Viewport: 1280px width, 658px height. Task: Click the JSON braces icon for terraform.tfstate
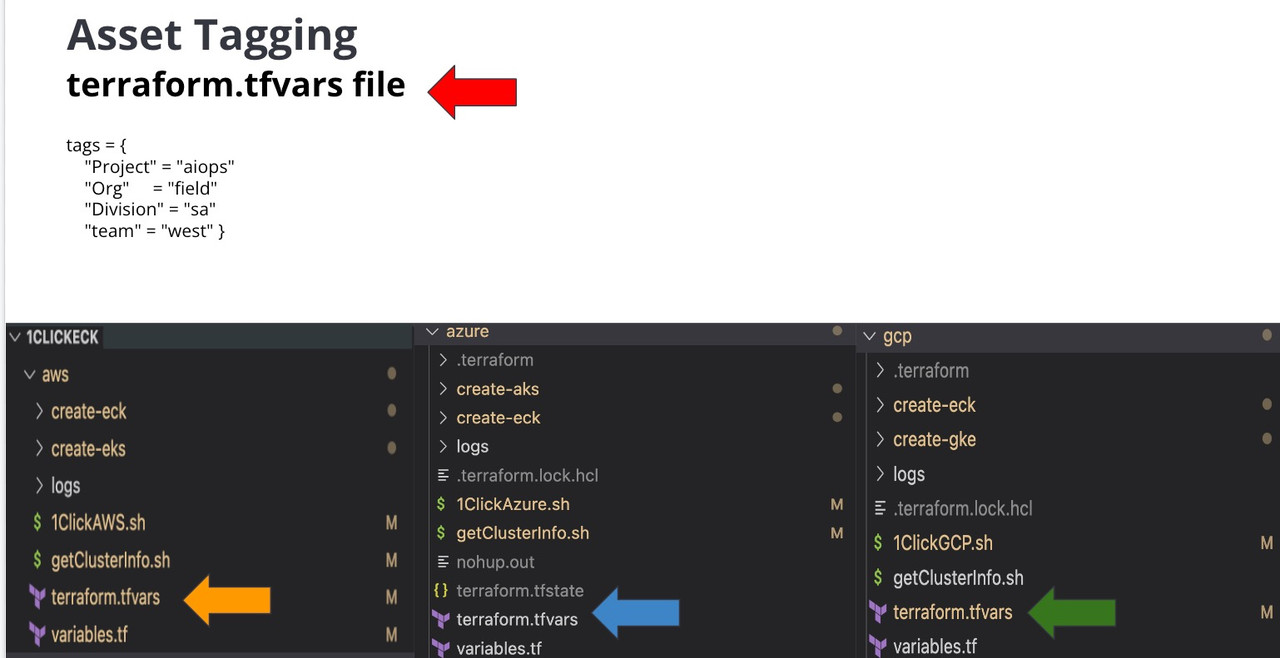[441, 591]
